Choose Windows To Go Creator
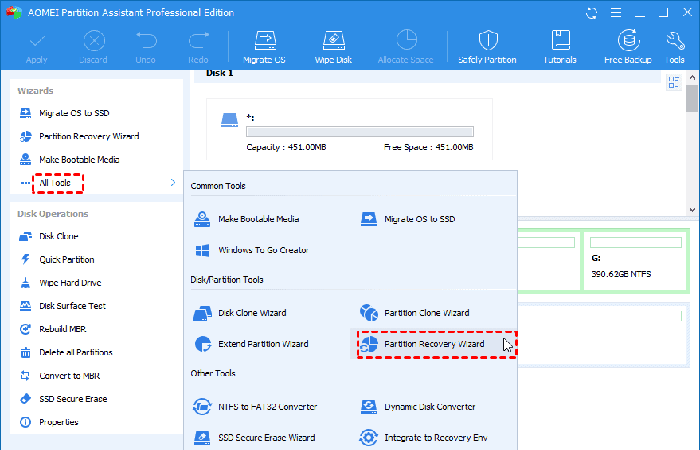Screen dimensions: 700x450 261,249
